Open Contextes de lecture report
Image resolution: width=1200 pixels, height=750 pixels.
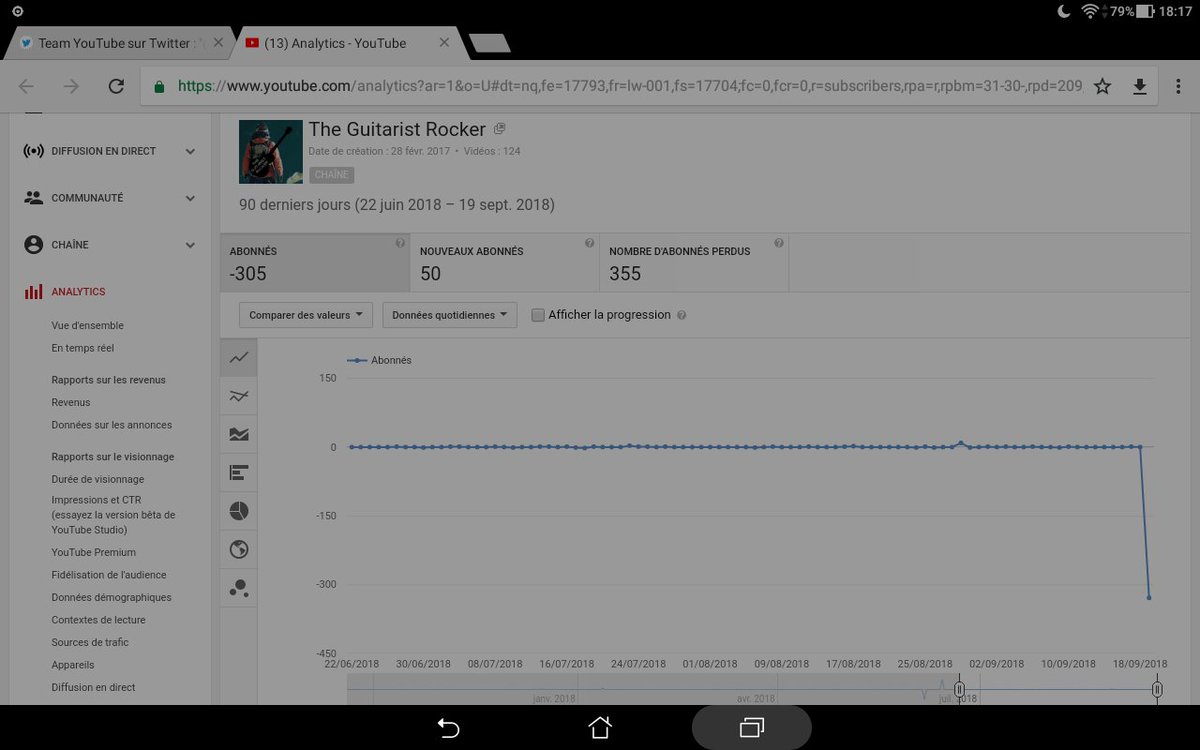(x=99, y=620)
